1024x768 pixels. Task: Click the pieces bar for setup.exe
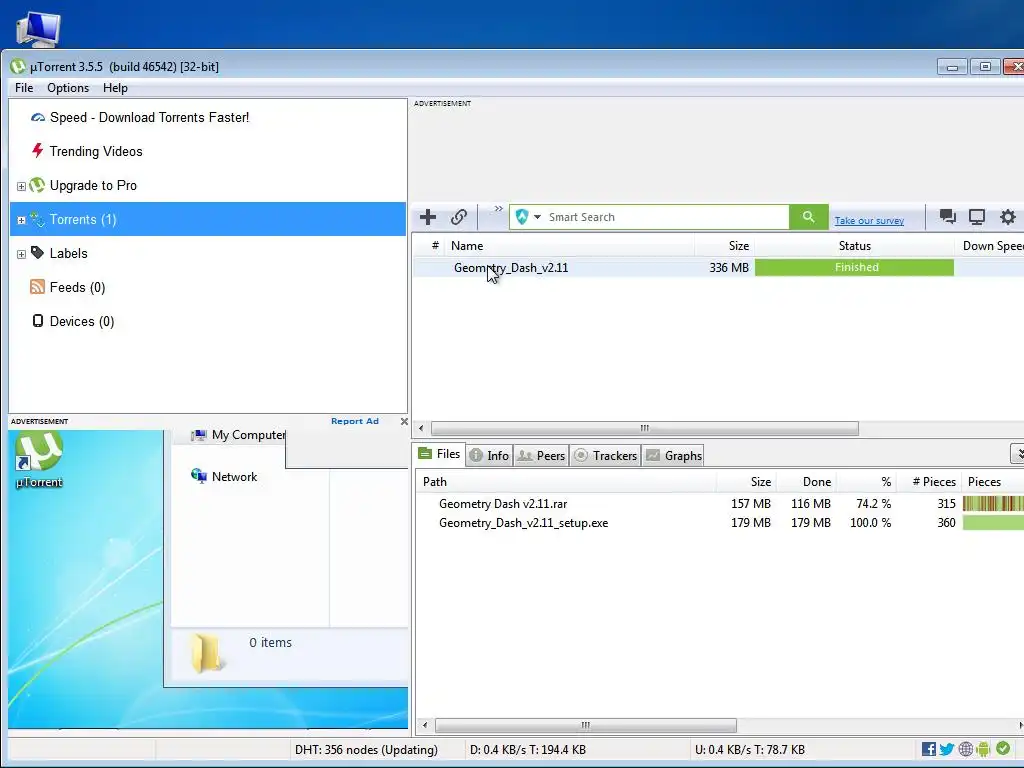click(993, 522)
